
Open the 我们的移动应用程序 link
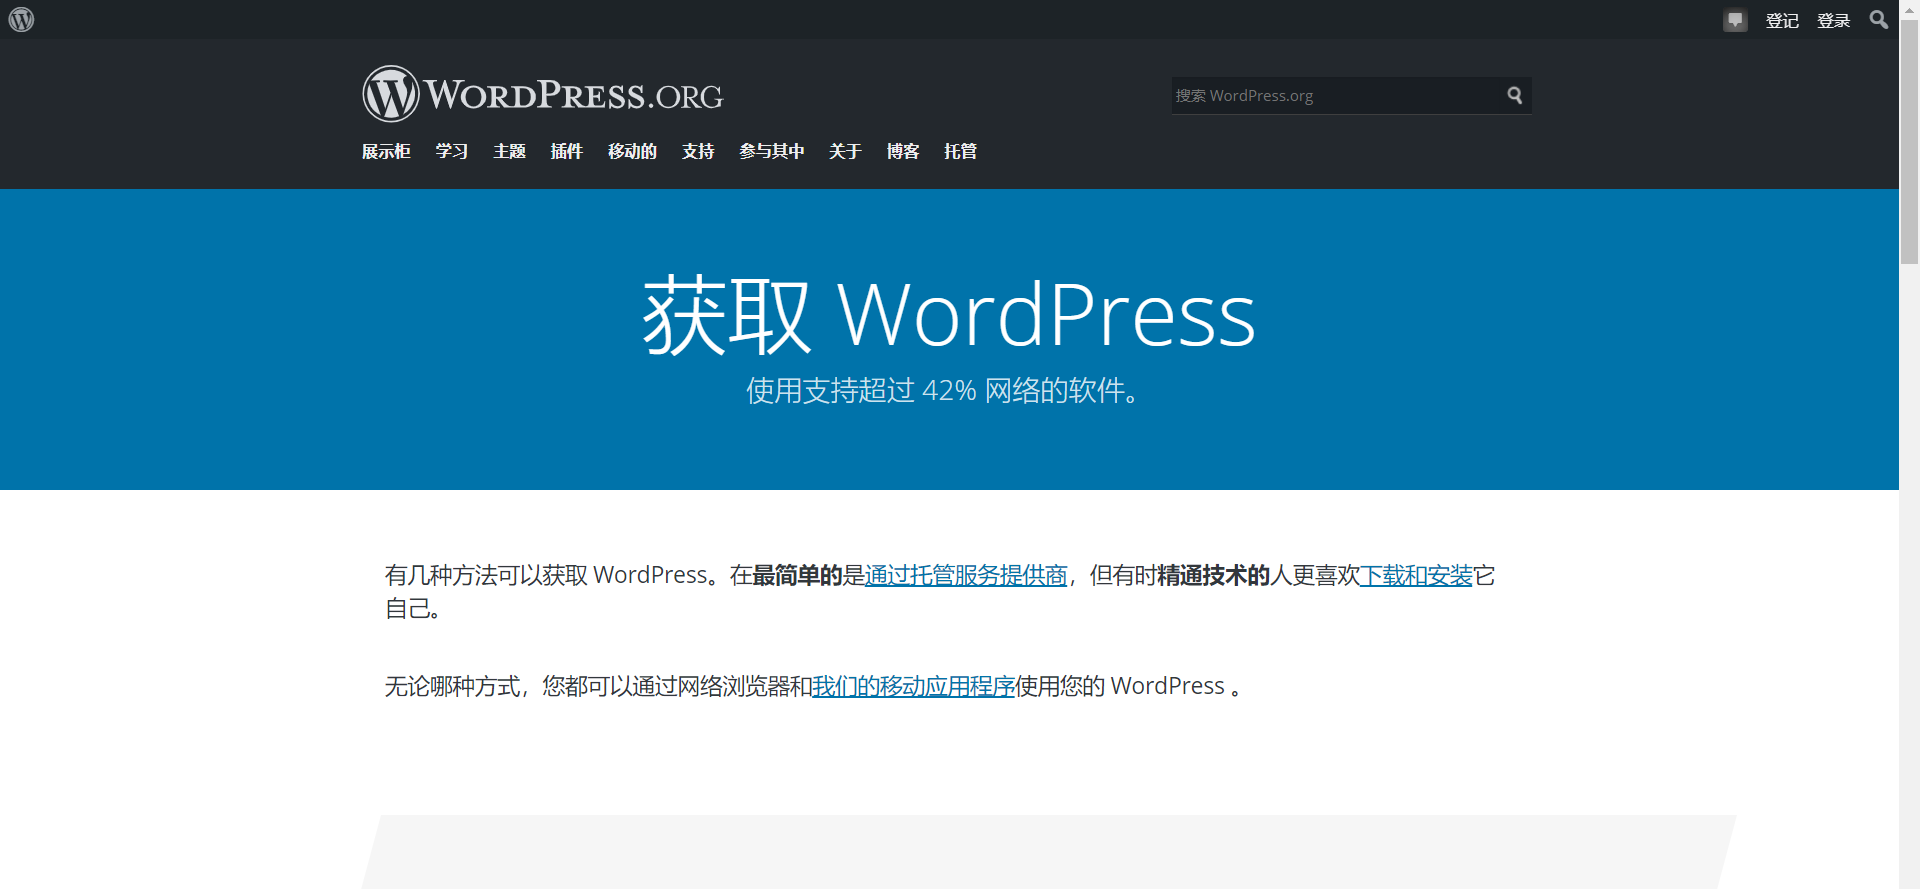coord(914,686)
